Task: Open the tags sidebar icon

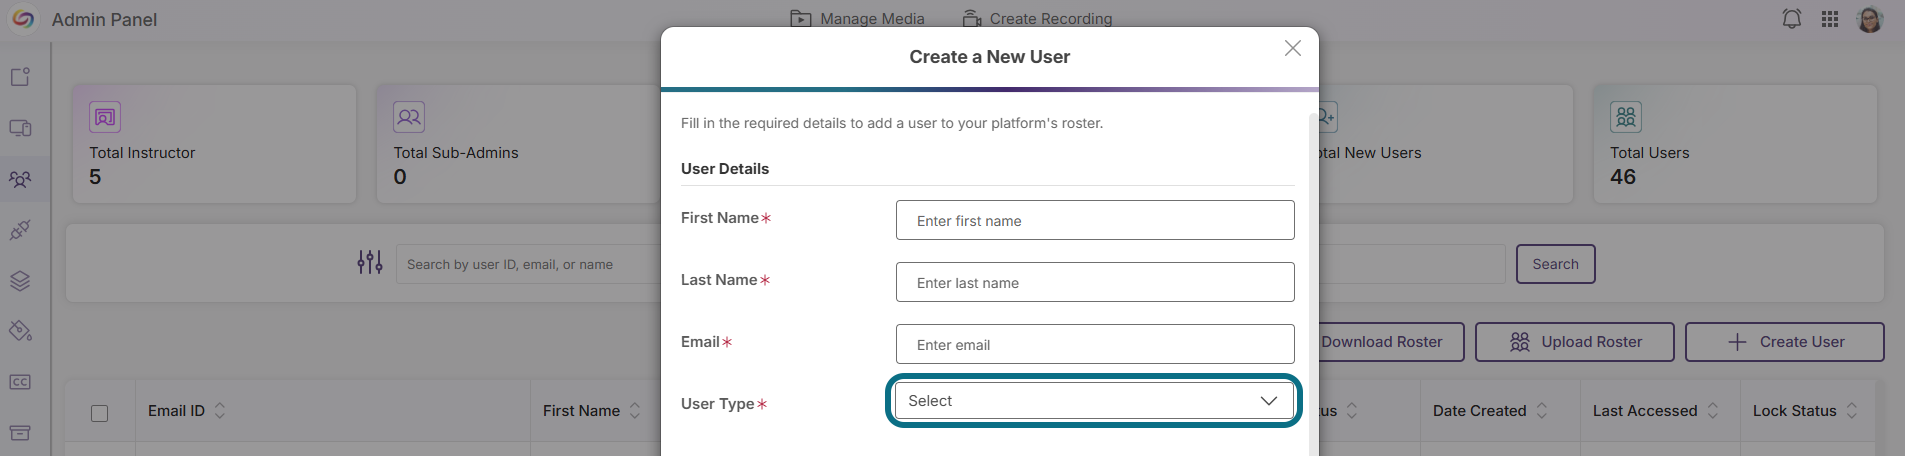Action: click(x=20, y=331)
